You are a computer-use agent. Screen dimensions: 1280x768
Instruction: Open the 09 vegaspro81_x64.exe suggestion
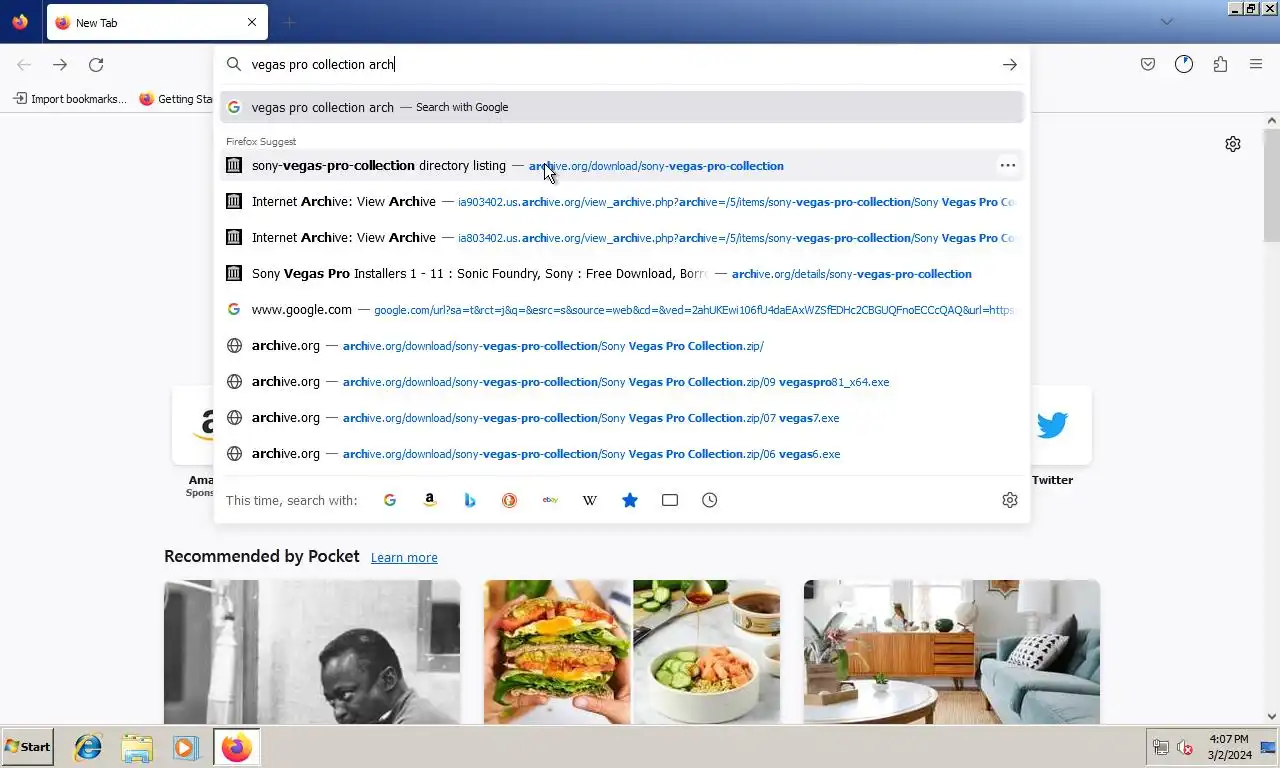(622, 381)
